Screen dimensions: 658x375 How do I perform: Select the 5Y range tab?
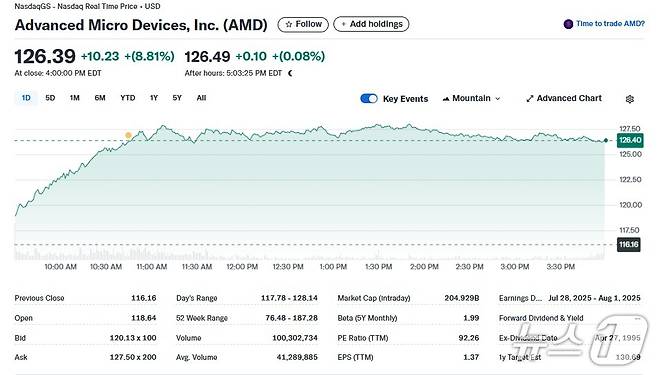pyautogui.click(x=177, y=98)
